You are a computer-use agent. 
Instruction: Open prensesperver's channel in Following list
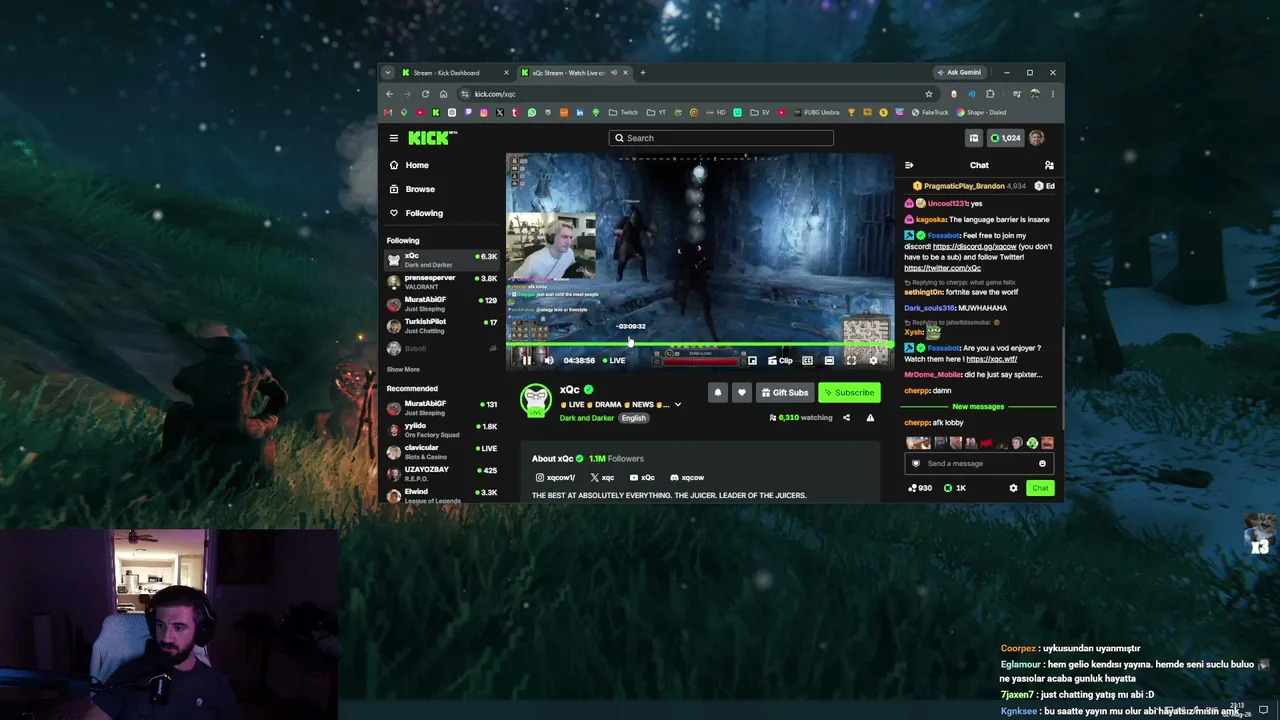(441, 282)
